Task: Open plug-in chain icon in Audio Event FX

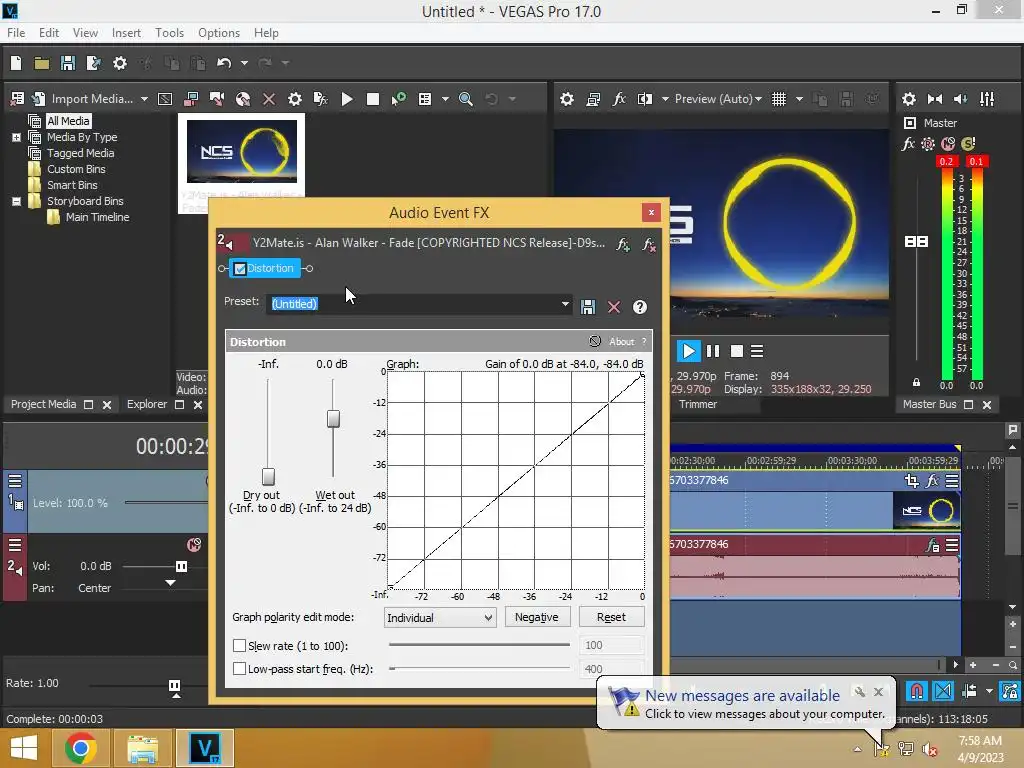Action: 622,244
